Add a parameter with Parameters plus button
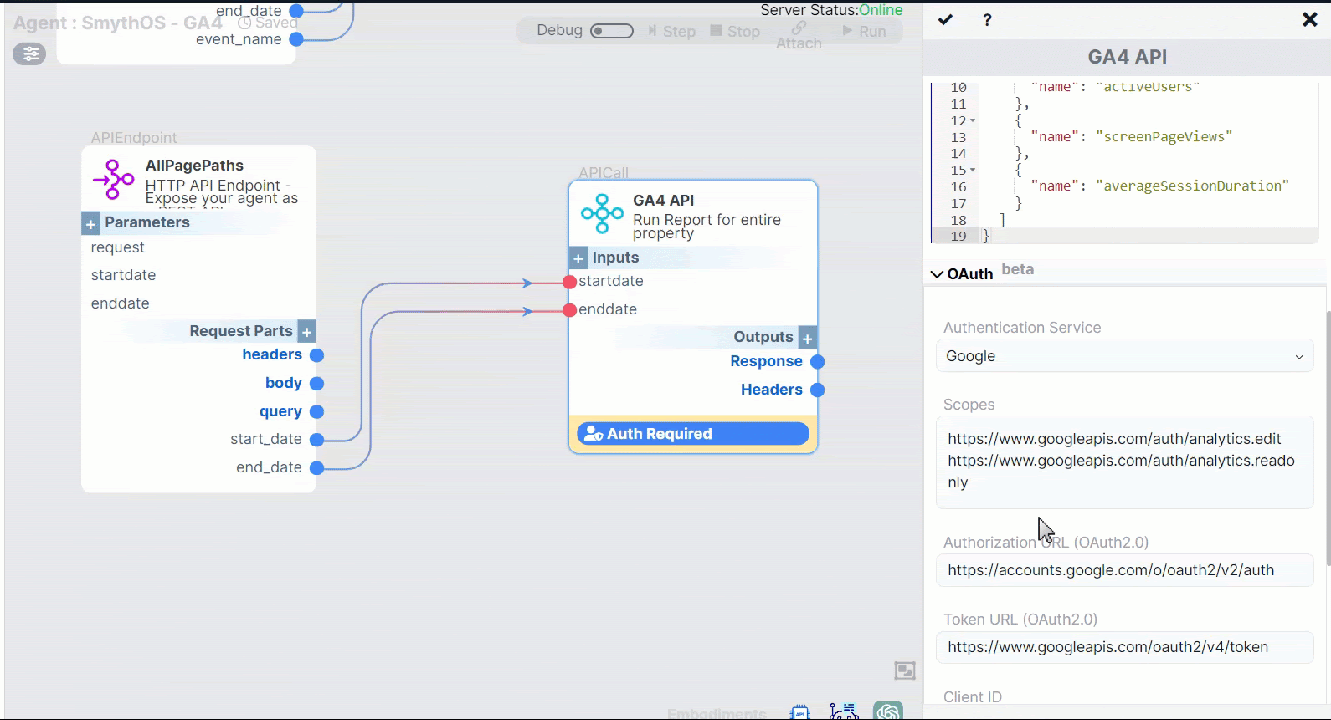The image size is (1331, 720). [x=91, y=223]
